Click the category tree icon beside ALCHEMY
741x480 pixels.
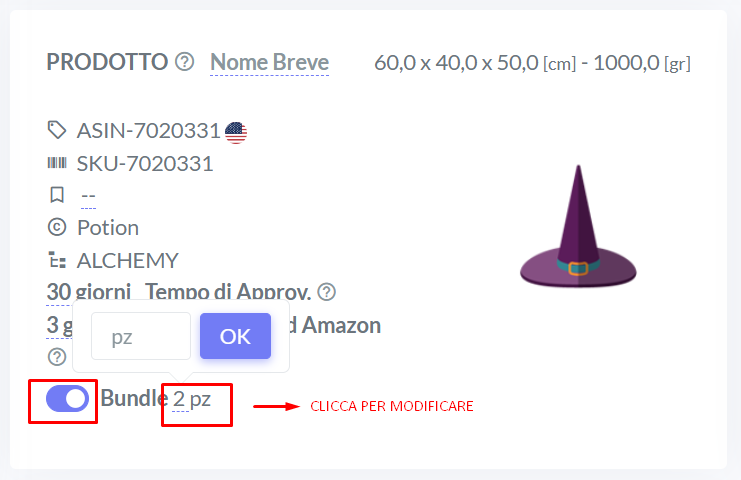pos(57,260)
